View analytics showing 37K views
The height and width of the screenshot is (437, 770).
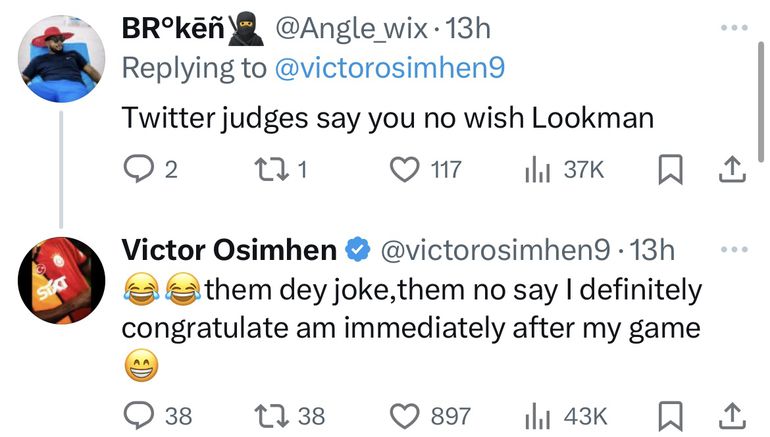[536, 170]
